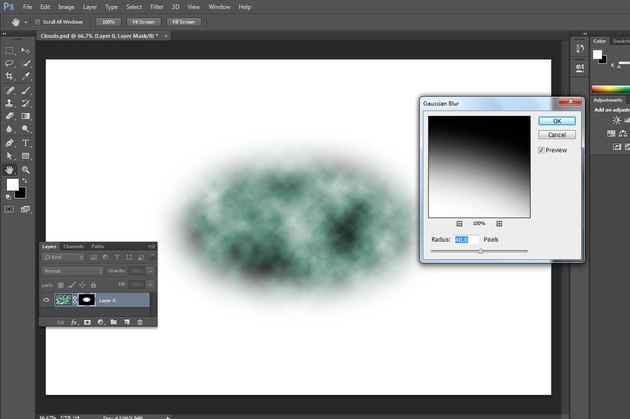Viewport: 630px width, 419px height.
Task: Open the layer filter Kind dropdown
Action: [63, 258]
